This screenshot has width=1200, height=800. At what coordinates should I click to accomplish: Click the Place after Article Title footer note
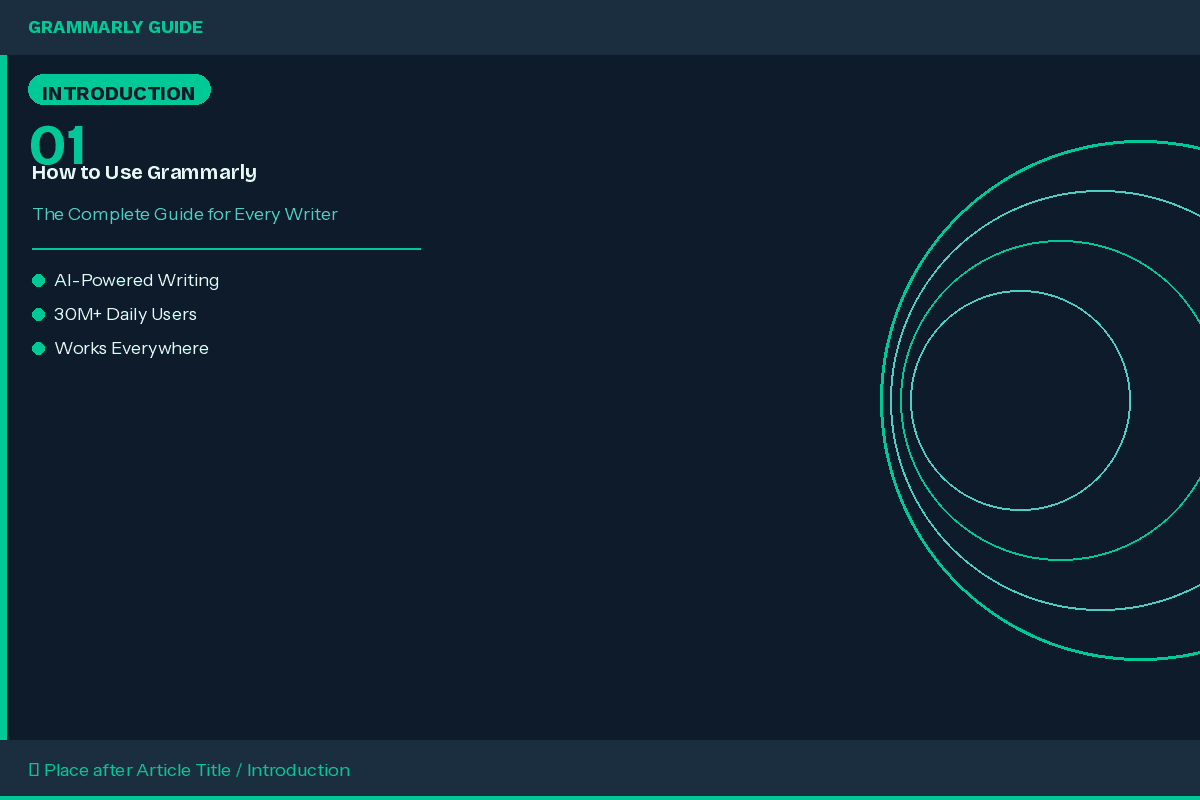click(x=189, y=770)
